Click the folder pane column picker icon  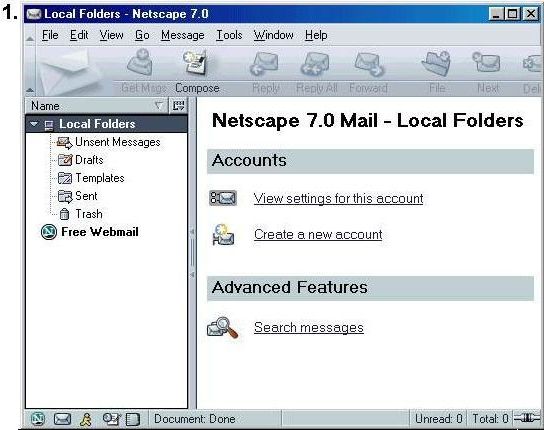178,106
